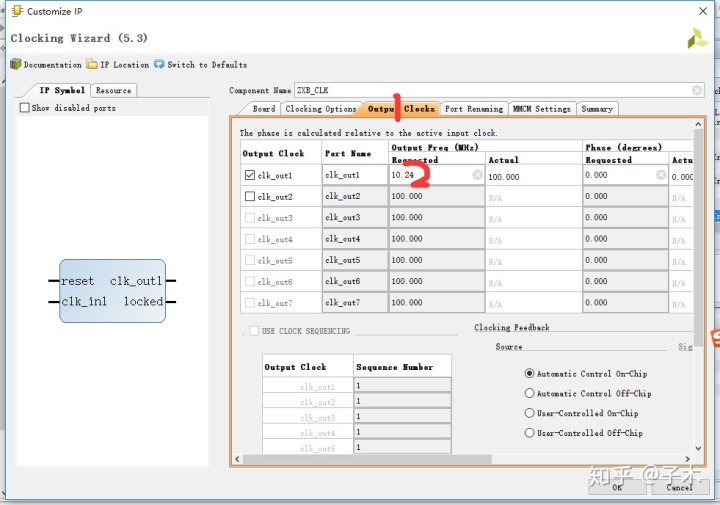Viewport: 720px width, 505px height.
Task: Click the clk_in1 port on IP symbol
Action: click(x=84, y=302)
